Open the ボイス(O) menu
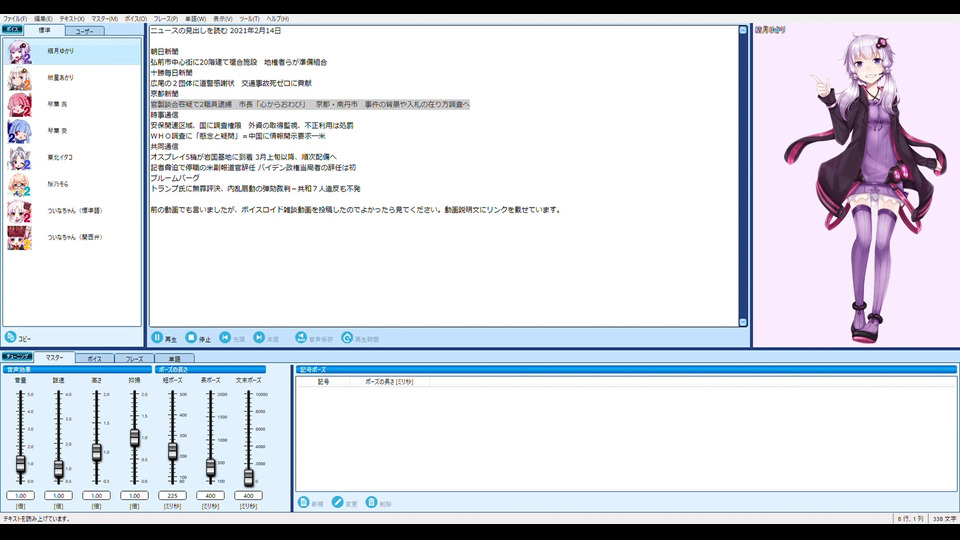This screenshot has width=960, height=540. pyautogui.click(x=136, y=19)
